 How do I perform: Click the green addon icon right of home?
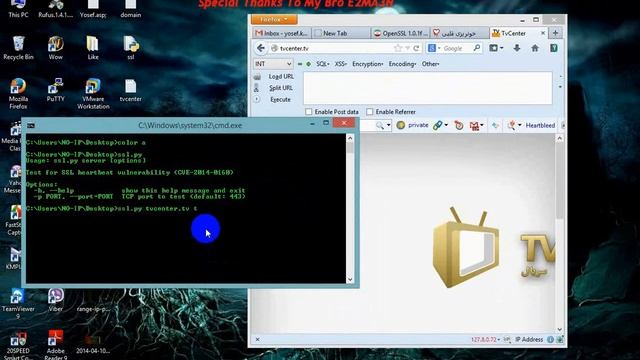coord(553,48)
